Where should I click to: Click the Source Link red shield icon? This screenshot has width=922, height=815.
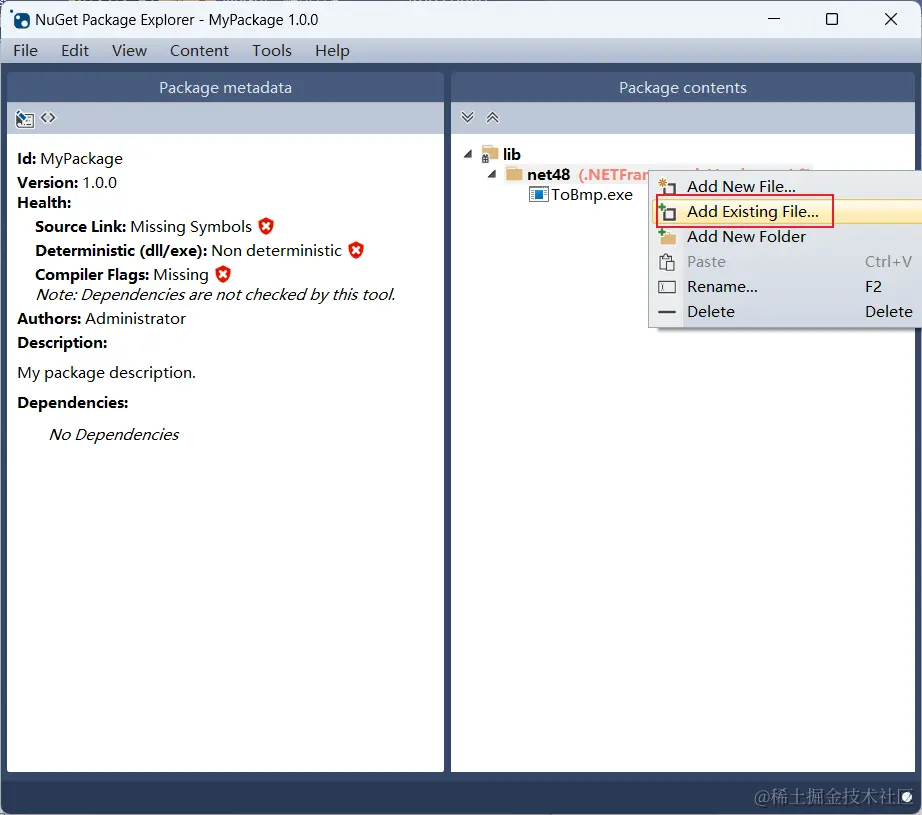(x=266, y=226)
